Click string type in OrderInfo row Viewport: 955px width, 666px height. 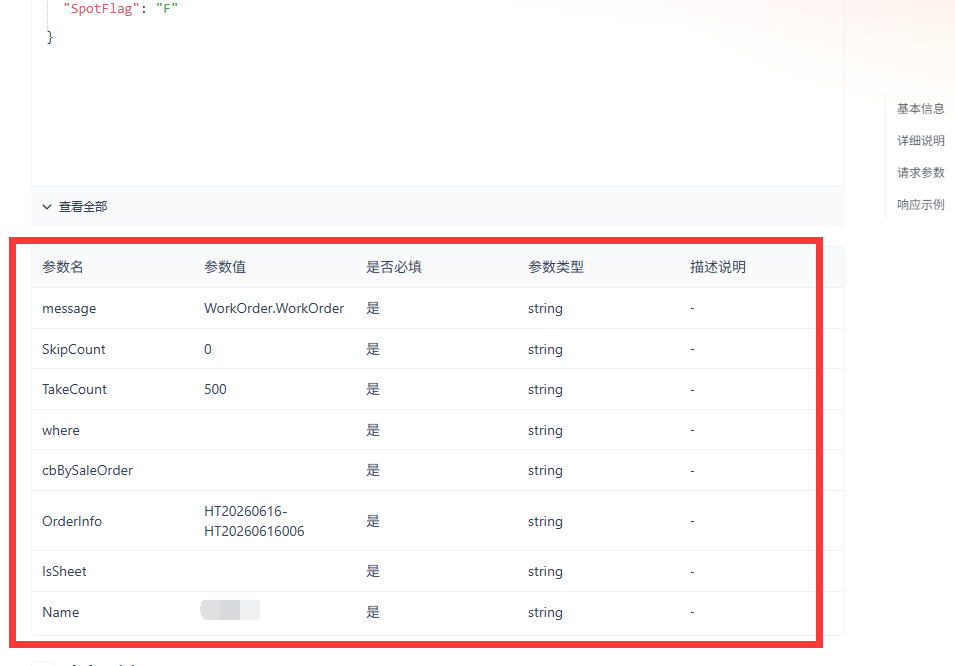[545, 522]
